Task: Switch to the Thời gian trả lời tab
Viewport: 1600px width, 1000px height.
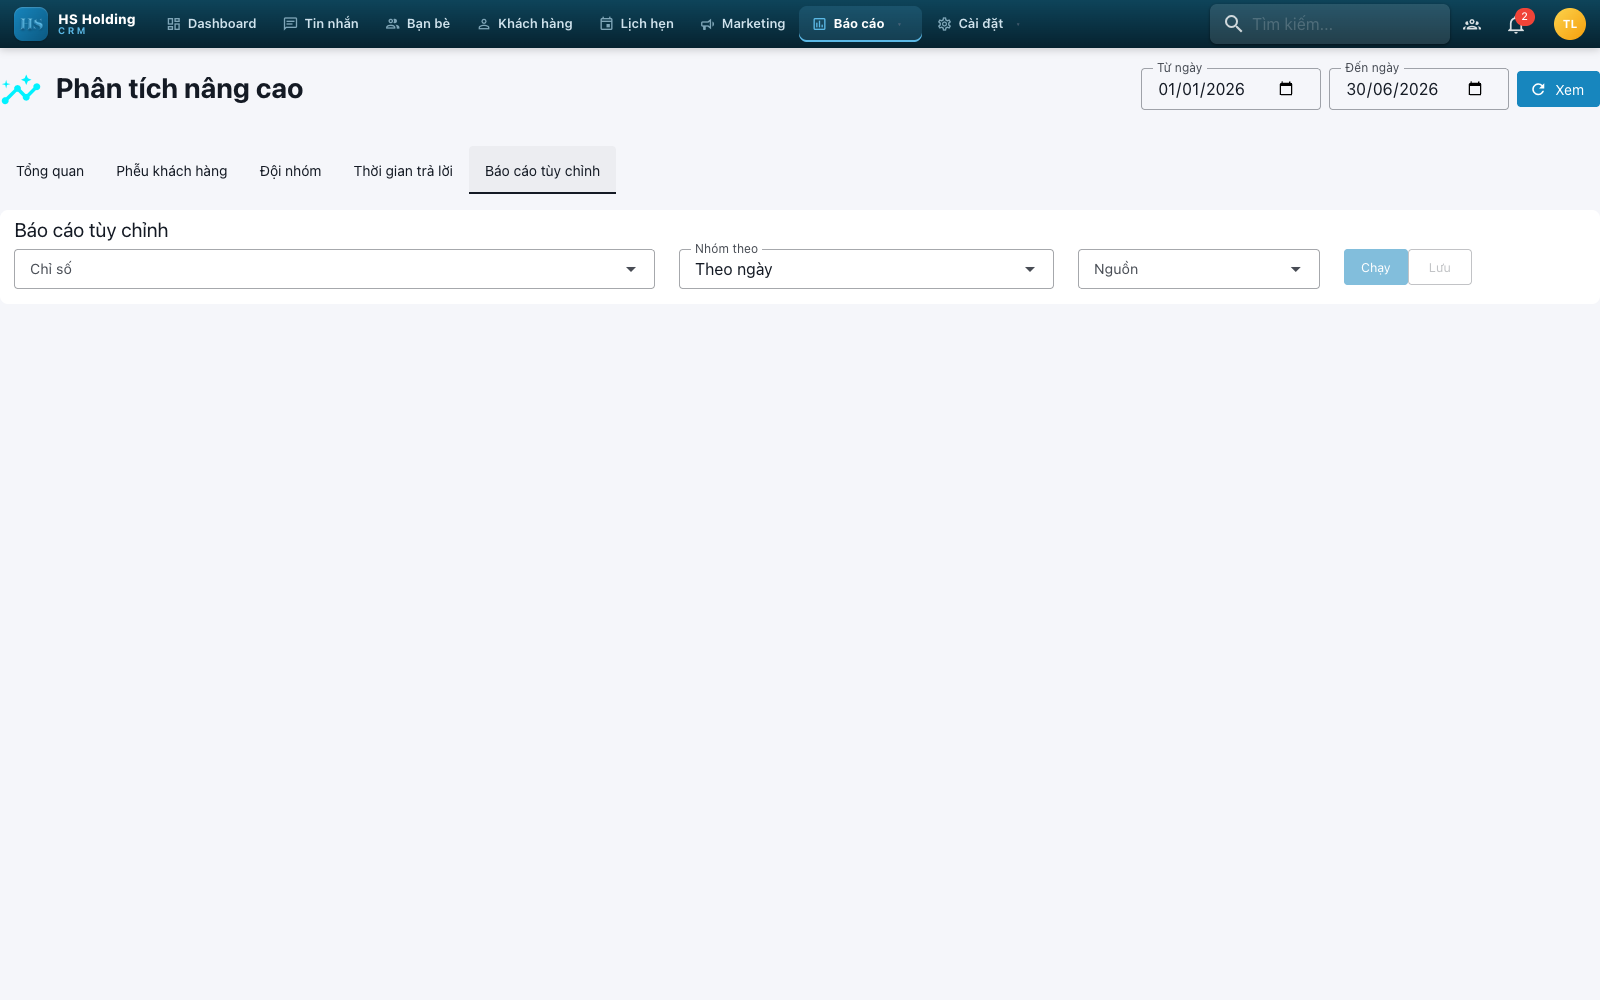Action: [403, 171]
